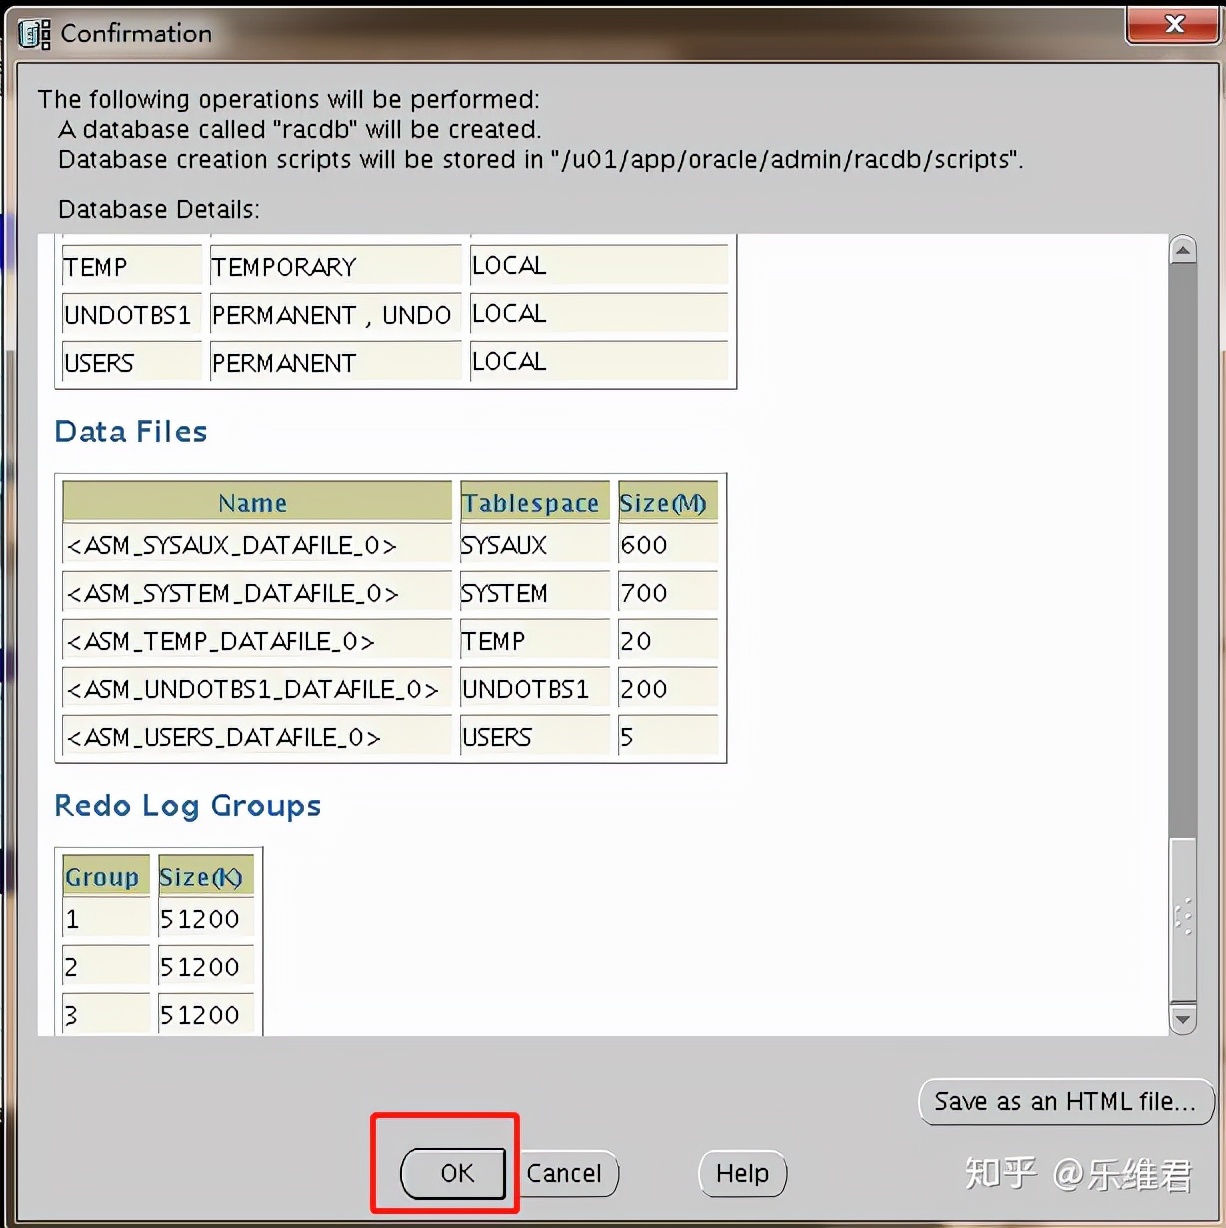This screenshot has width=1226, height=1228.
Task: Click redo log group 2 cell
Action: coord(105,968)
